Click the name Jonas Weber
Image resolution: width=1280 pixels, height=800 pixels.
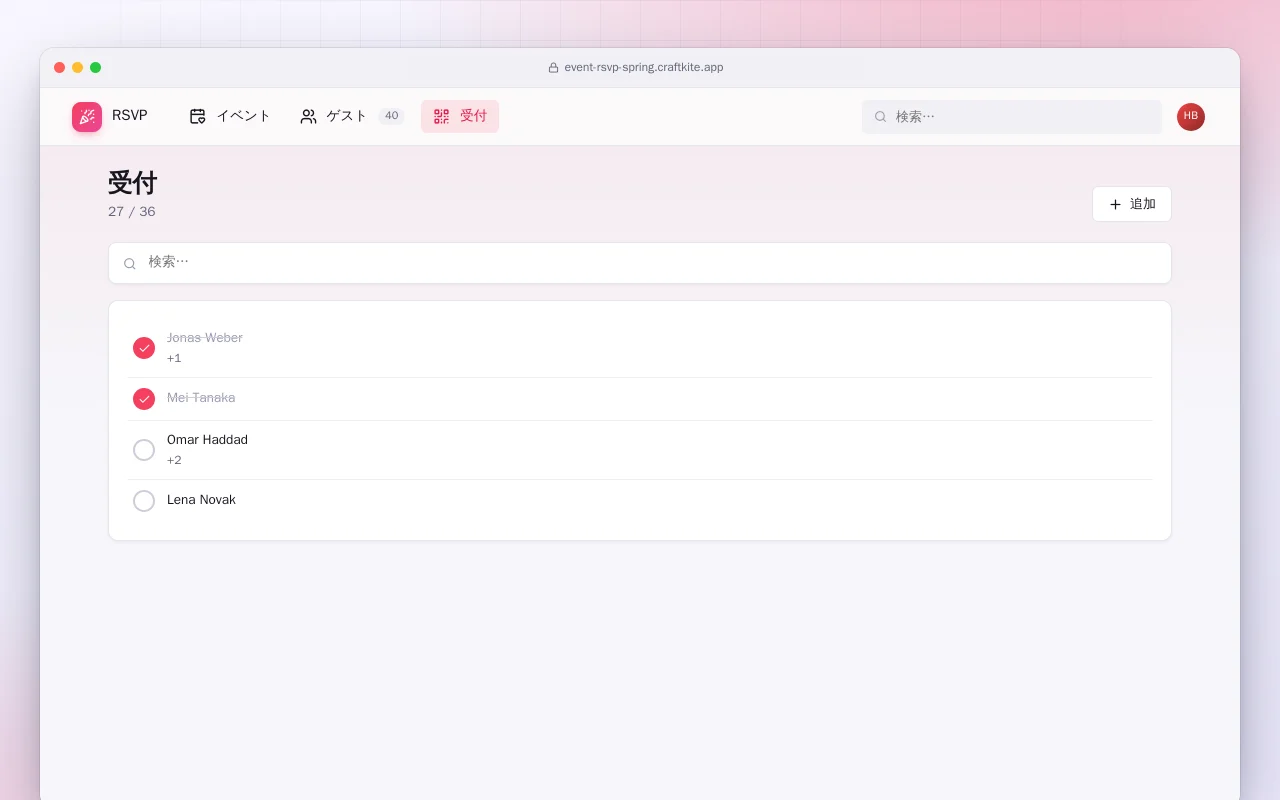(x=205, y=338)
